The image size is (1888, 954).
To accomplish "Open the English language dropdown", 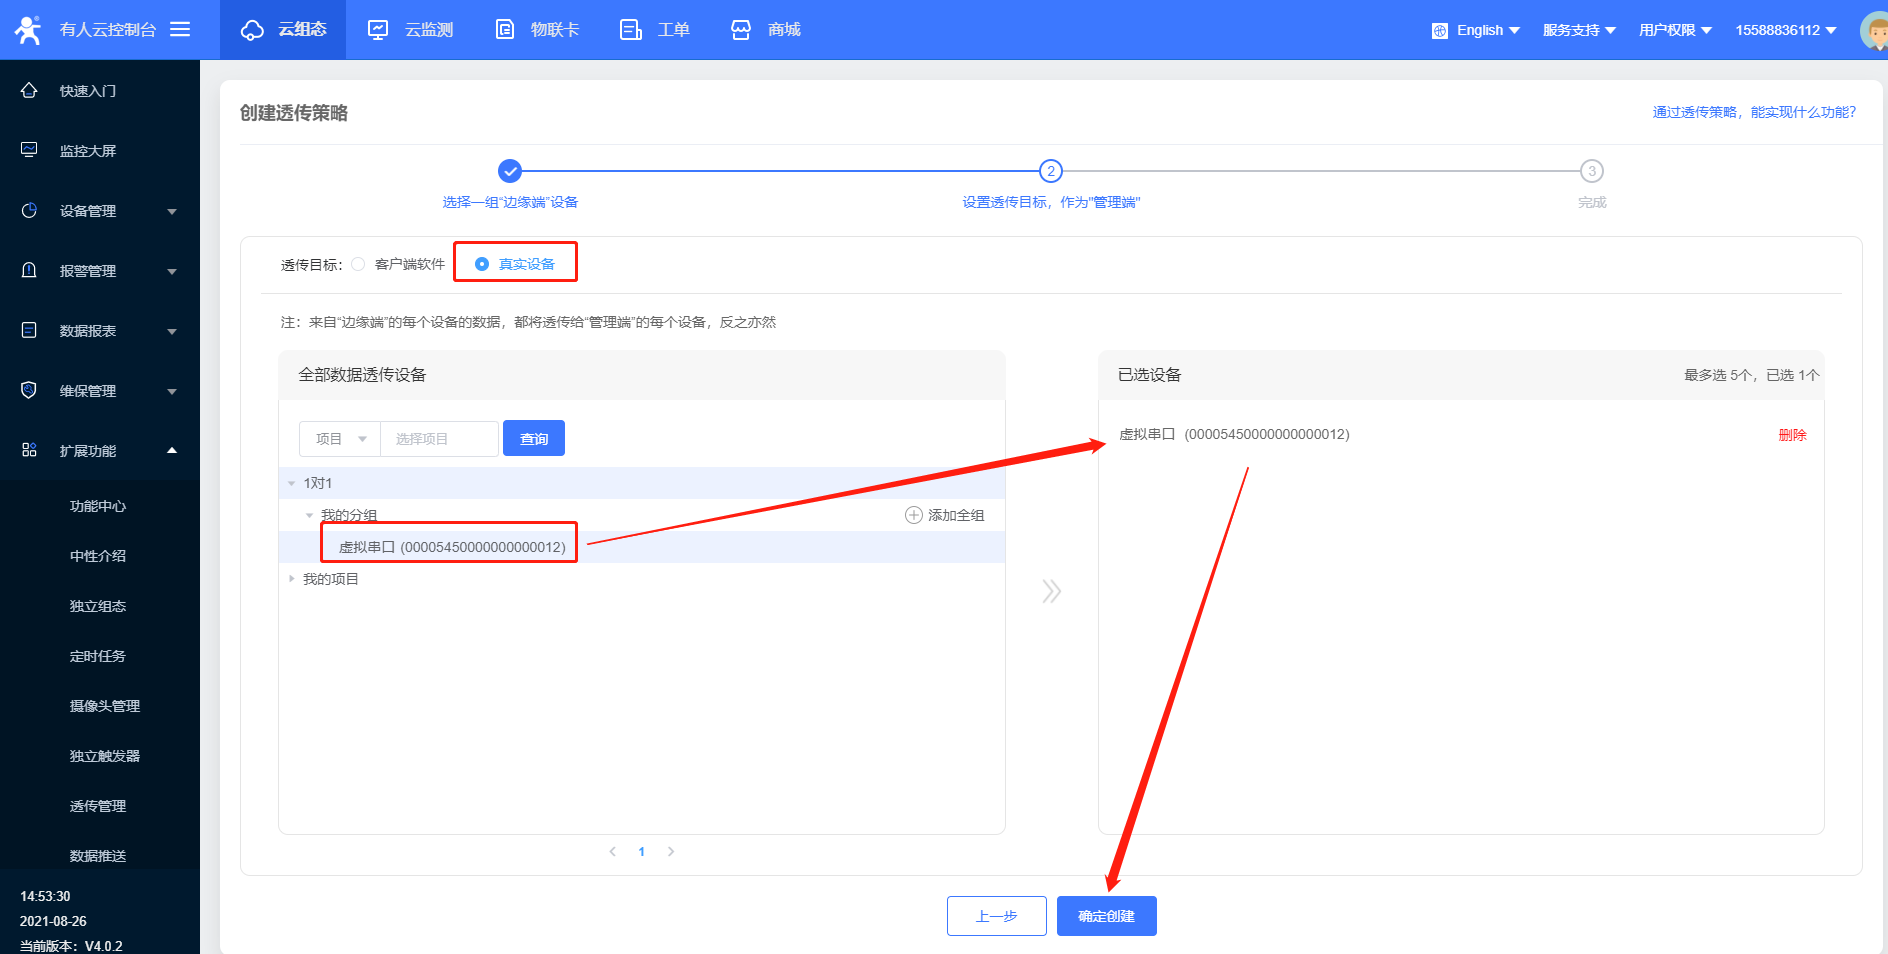I will click(1476, 30).
